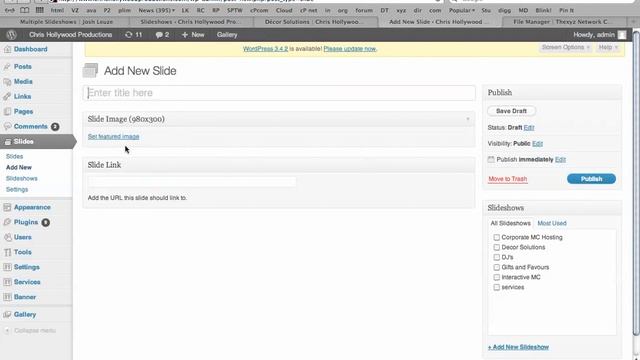
Task: Click the admin avatar icon
Action: point(622,35)
